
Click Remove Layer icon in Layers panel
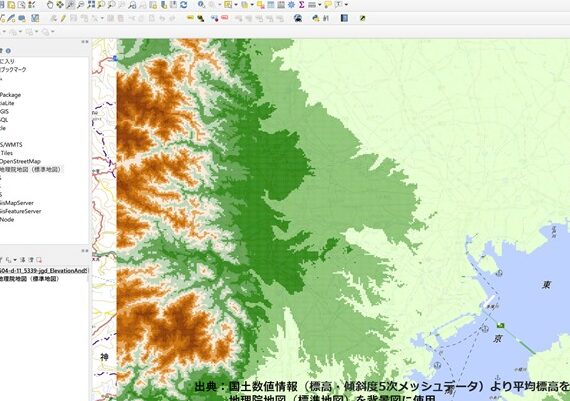coord(39,260)
